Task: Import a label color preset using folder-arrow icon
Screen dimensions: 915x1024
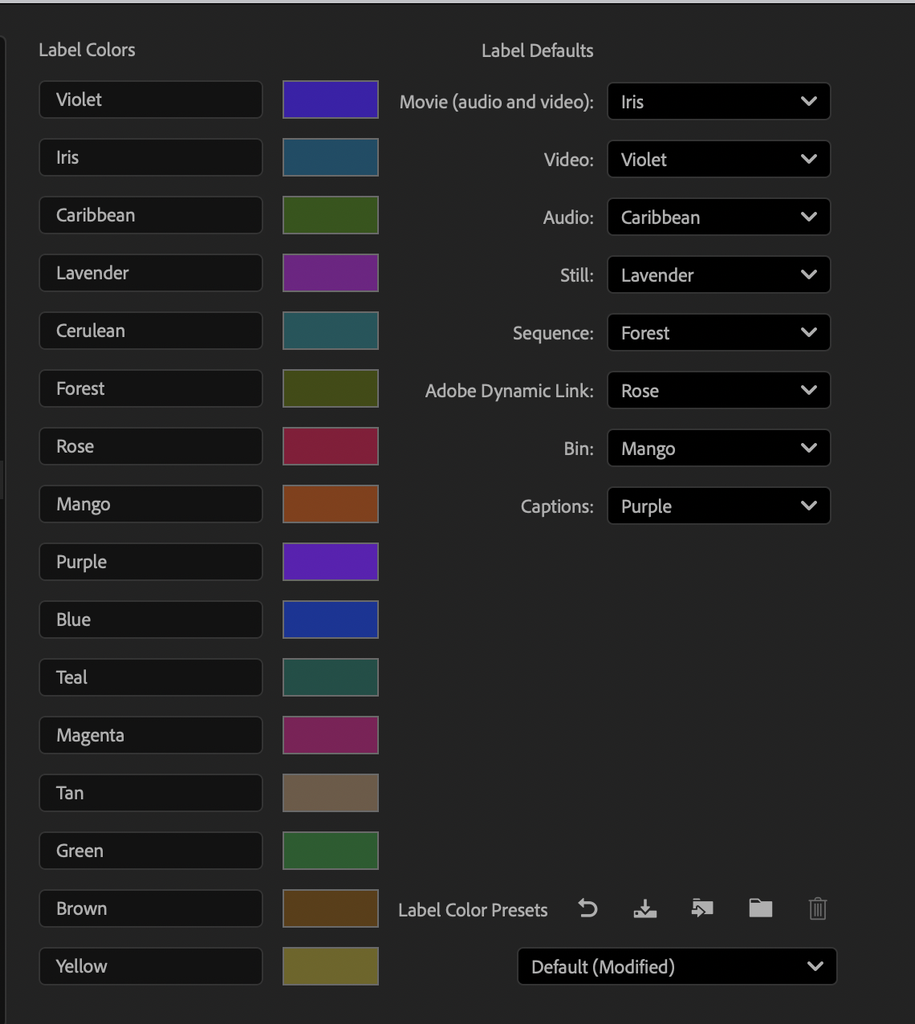Action: pyautogui.click(x=702, y=908)
